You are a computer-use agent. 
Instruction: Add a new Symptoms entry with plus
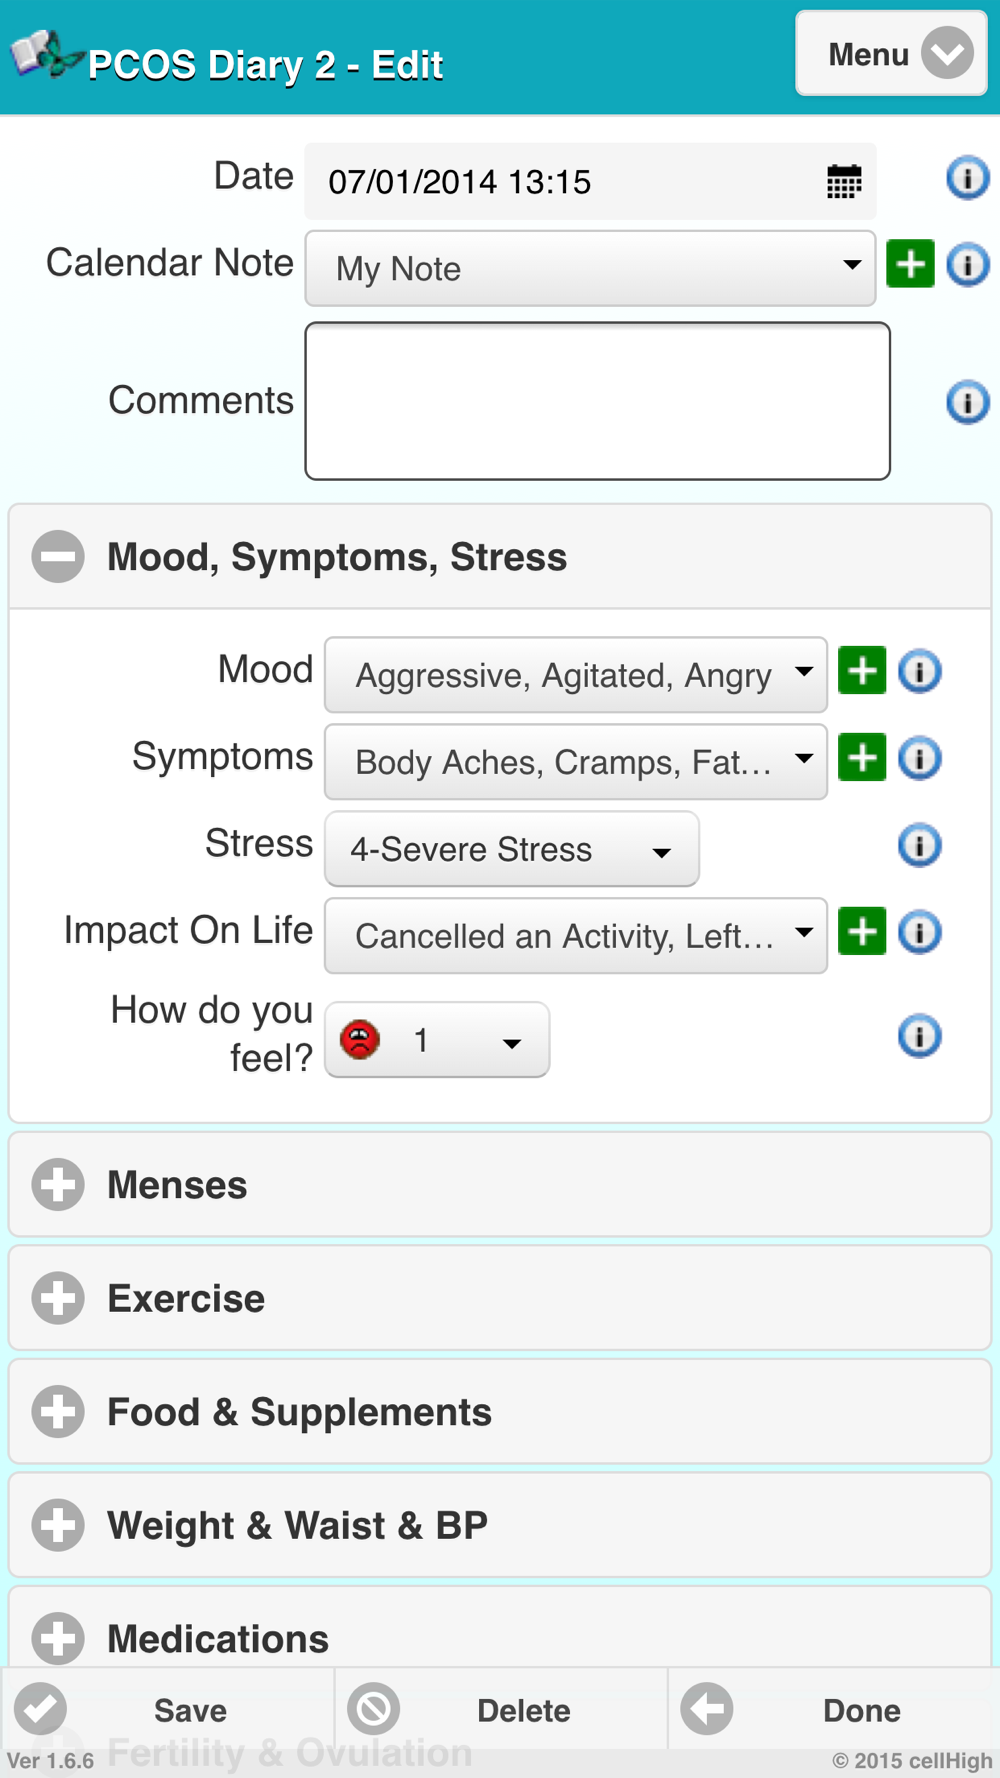(x=862, y=758)
